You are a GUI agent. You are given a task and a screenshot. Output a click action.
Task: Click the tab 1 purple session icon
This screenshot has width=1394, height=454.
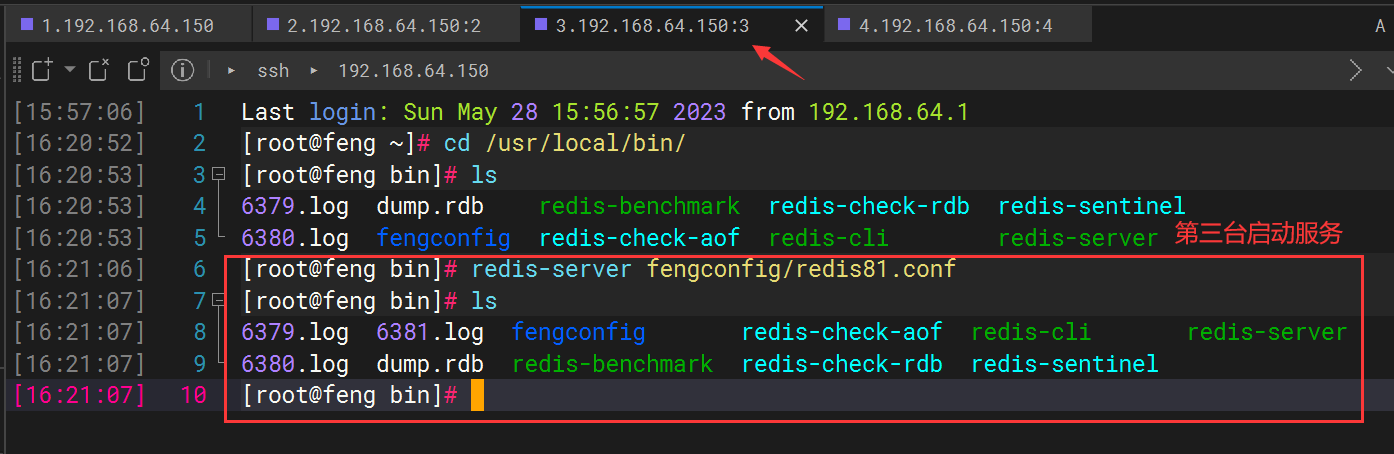[27, 24]
